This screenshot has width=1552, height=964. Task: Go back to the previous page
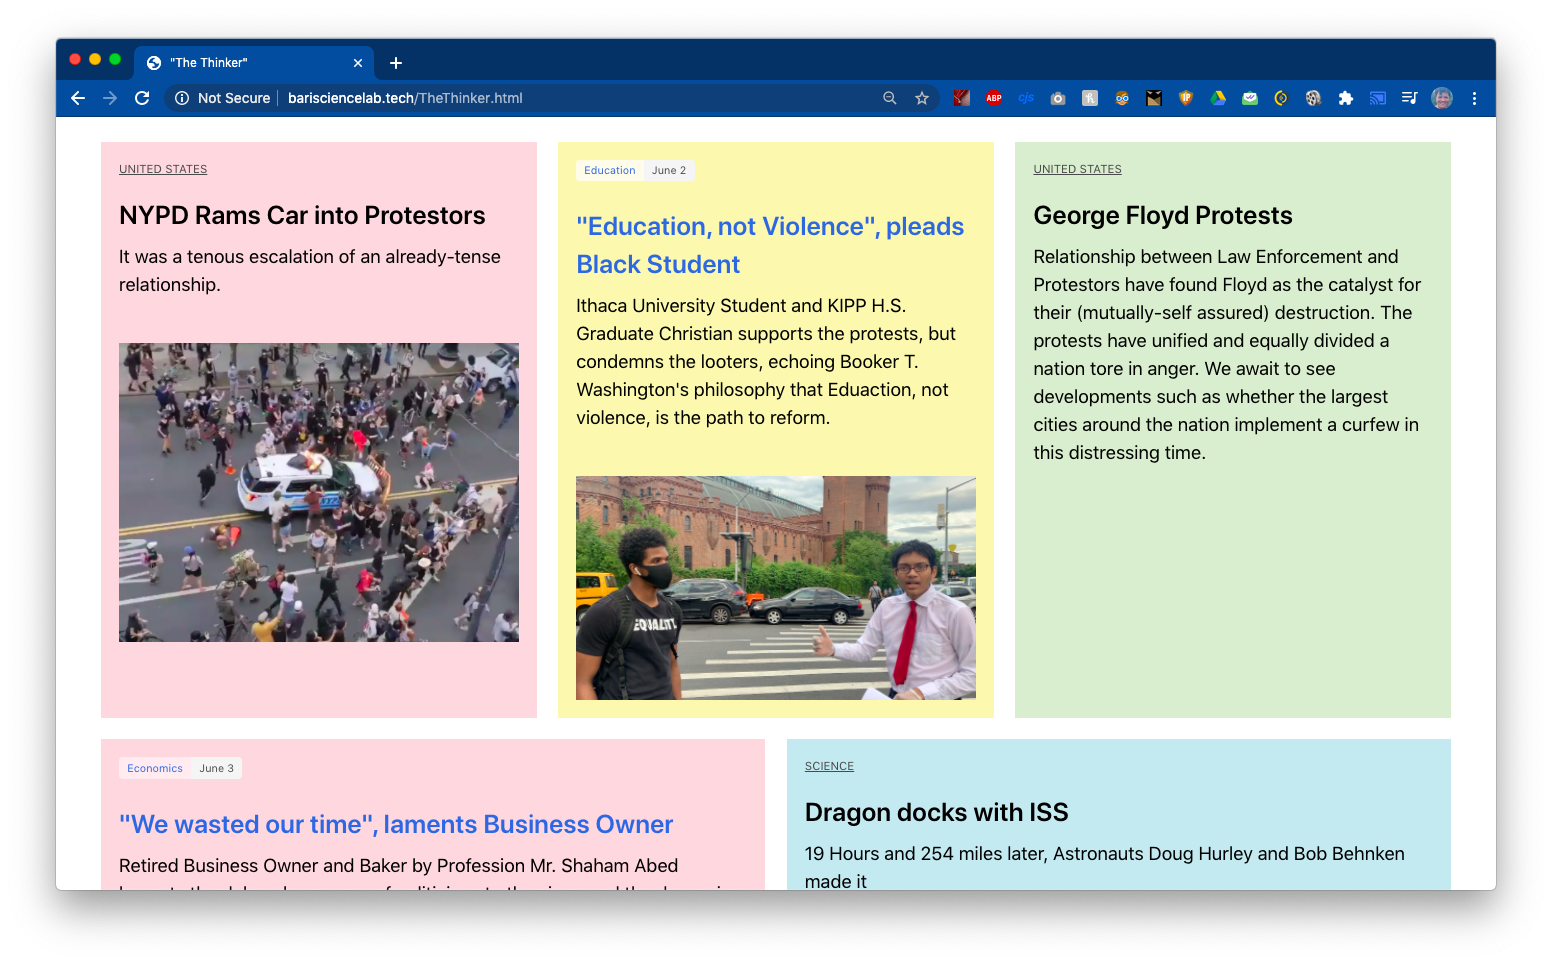pos(78,98)
